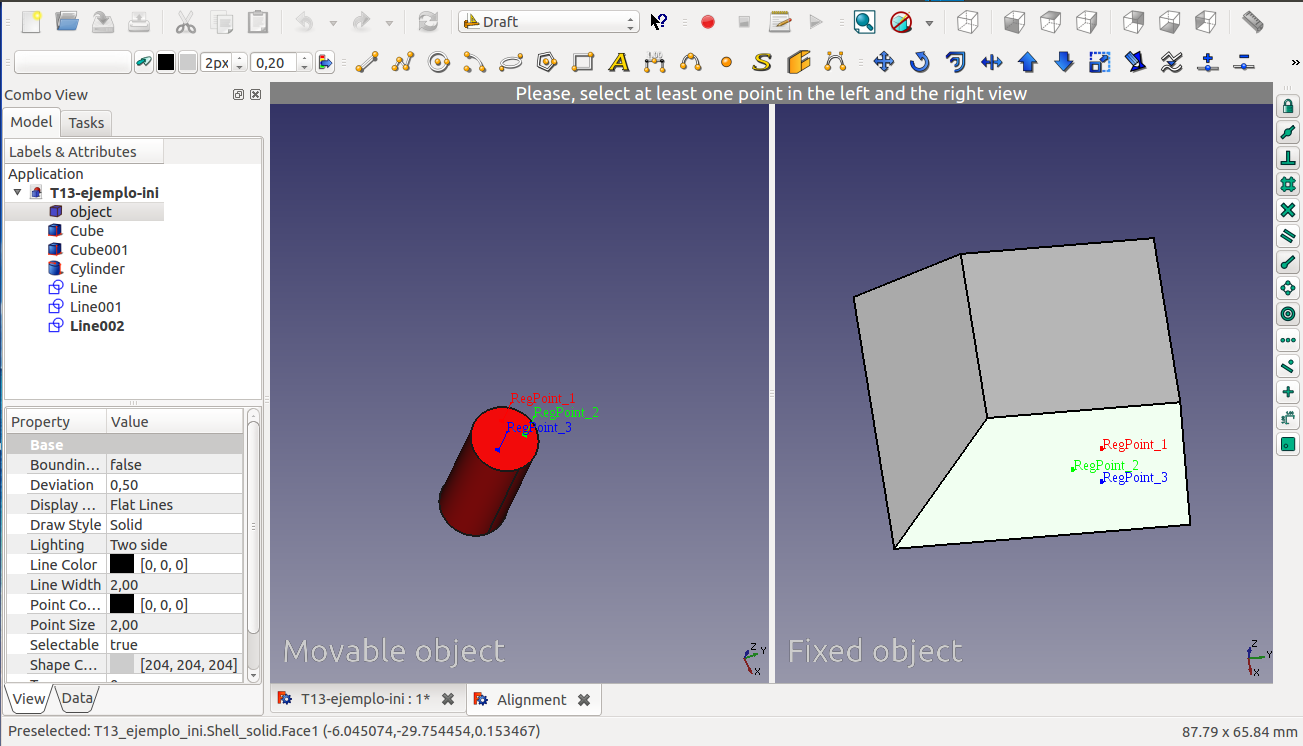Screen dimensions: 1303x746
Task: Open the draw style dropdown arrow
Action: coord(929,22)
